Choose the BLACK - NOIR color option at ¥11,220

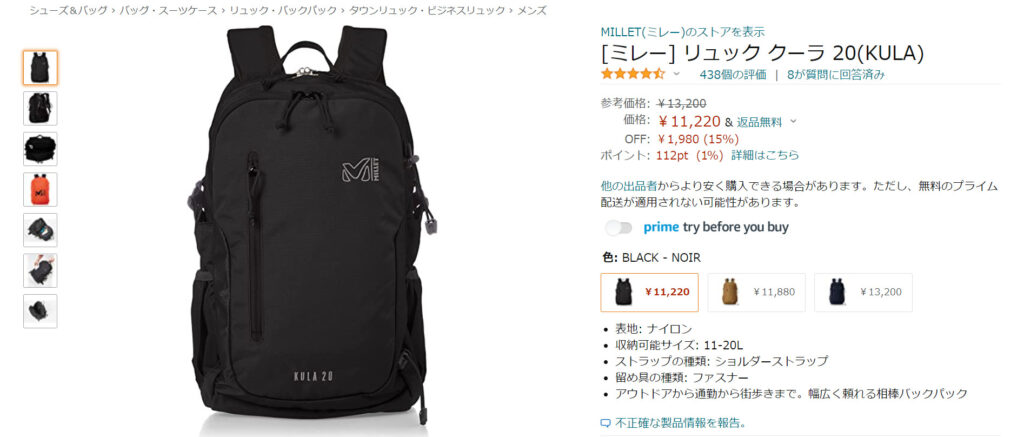click(x=649, y=292)
